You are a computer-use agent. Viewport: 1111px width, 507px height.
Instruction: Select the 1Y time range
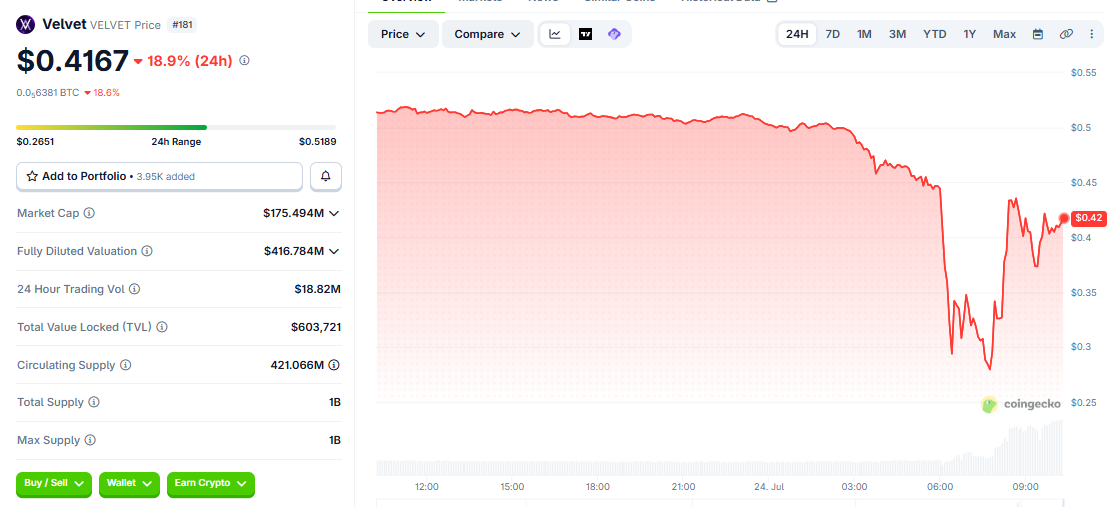970,34
